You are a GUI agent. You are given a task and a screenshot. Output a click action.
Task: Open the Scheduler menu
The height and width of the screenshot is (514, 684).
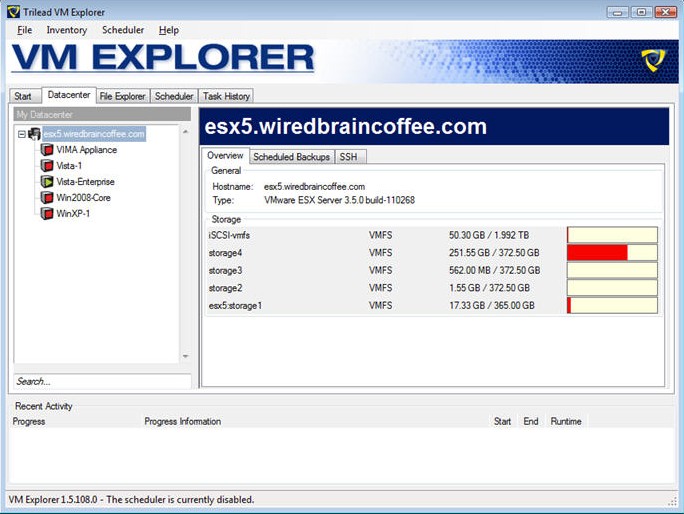[122, 30]
